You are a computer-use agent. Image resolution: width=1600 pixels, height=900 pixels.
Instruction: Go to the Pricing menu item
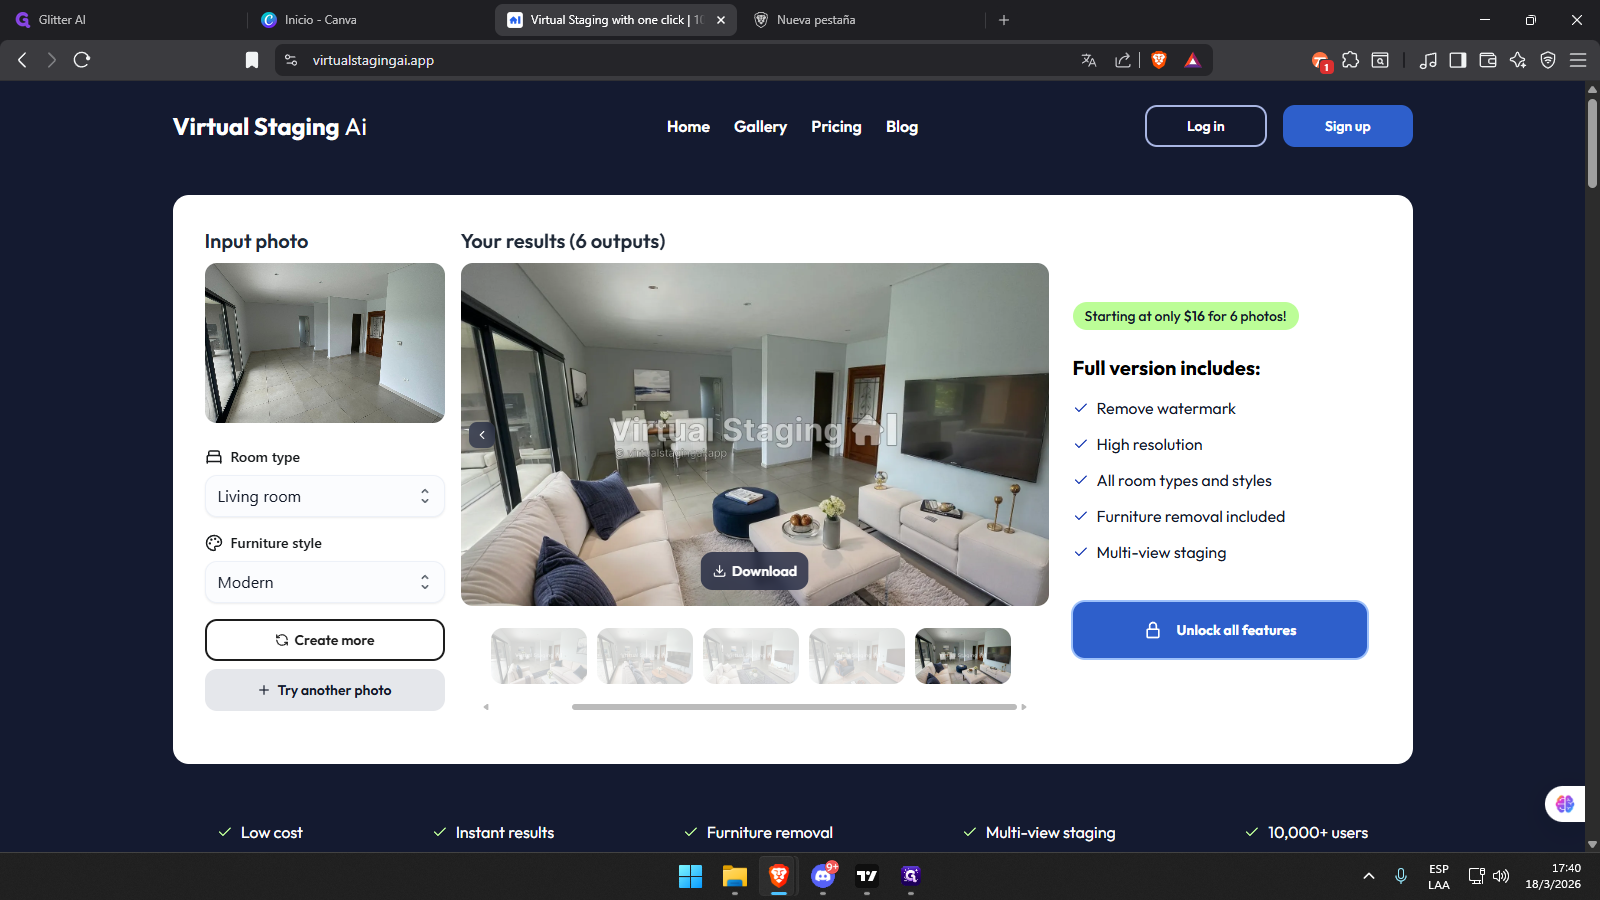tap(836, 127)
